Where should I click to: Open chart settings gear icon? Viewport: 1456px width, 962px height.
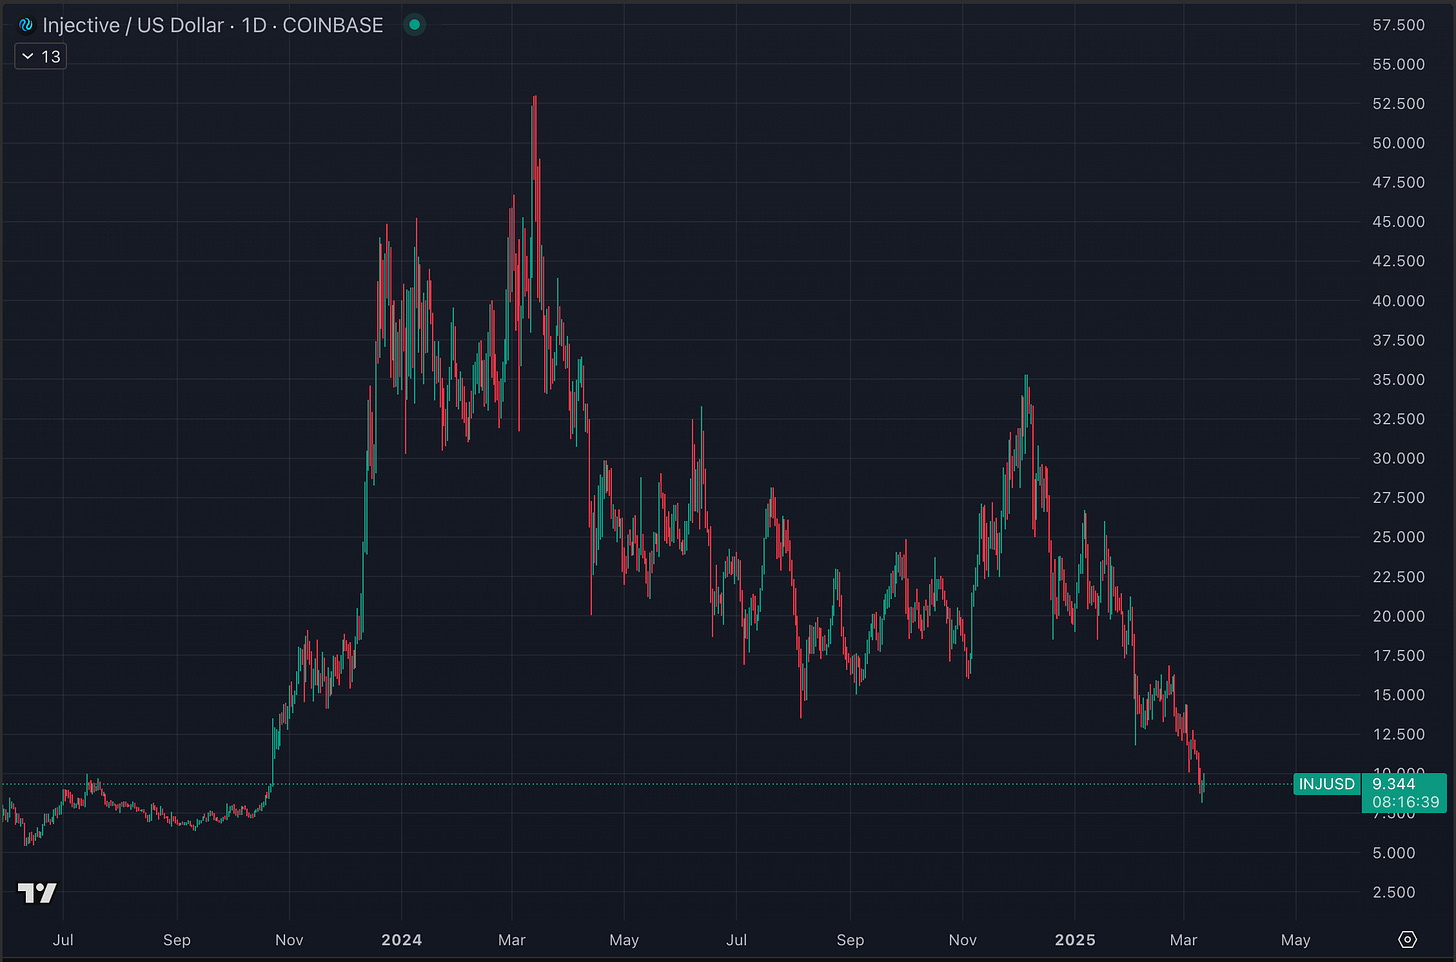pyautogui.click(x=1408, y=939)
